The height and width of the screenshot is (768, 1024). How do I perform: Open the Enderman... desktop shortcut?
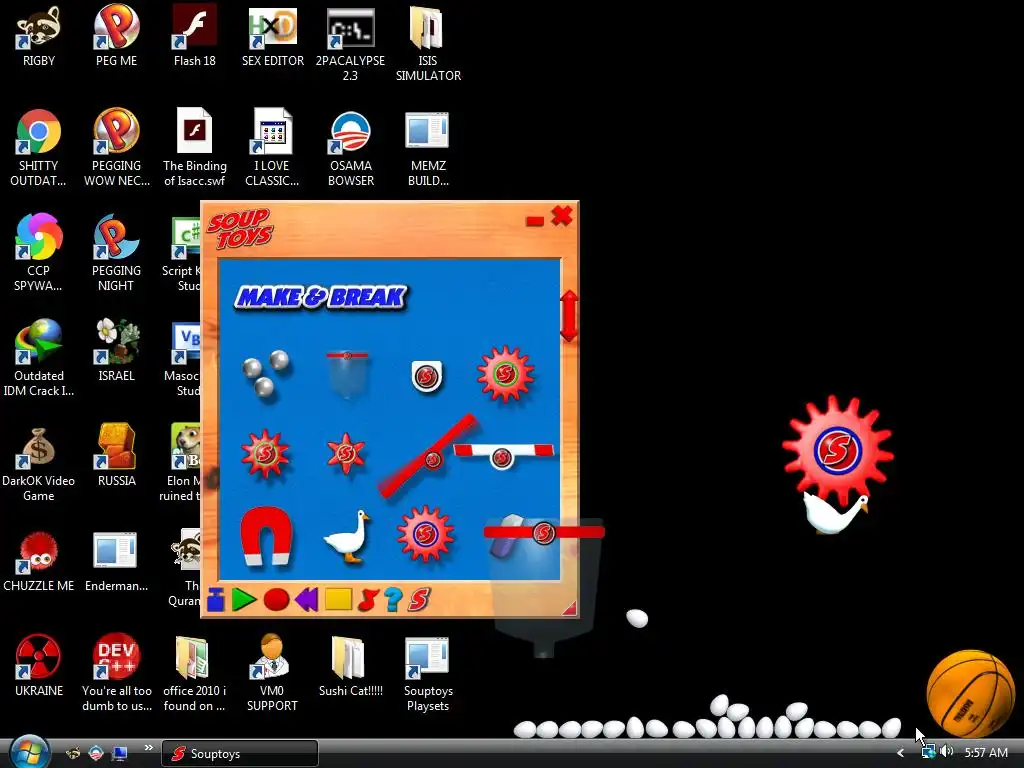point(116,562)
